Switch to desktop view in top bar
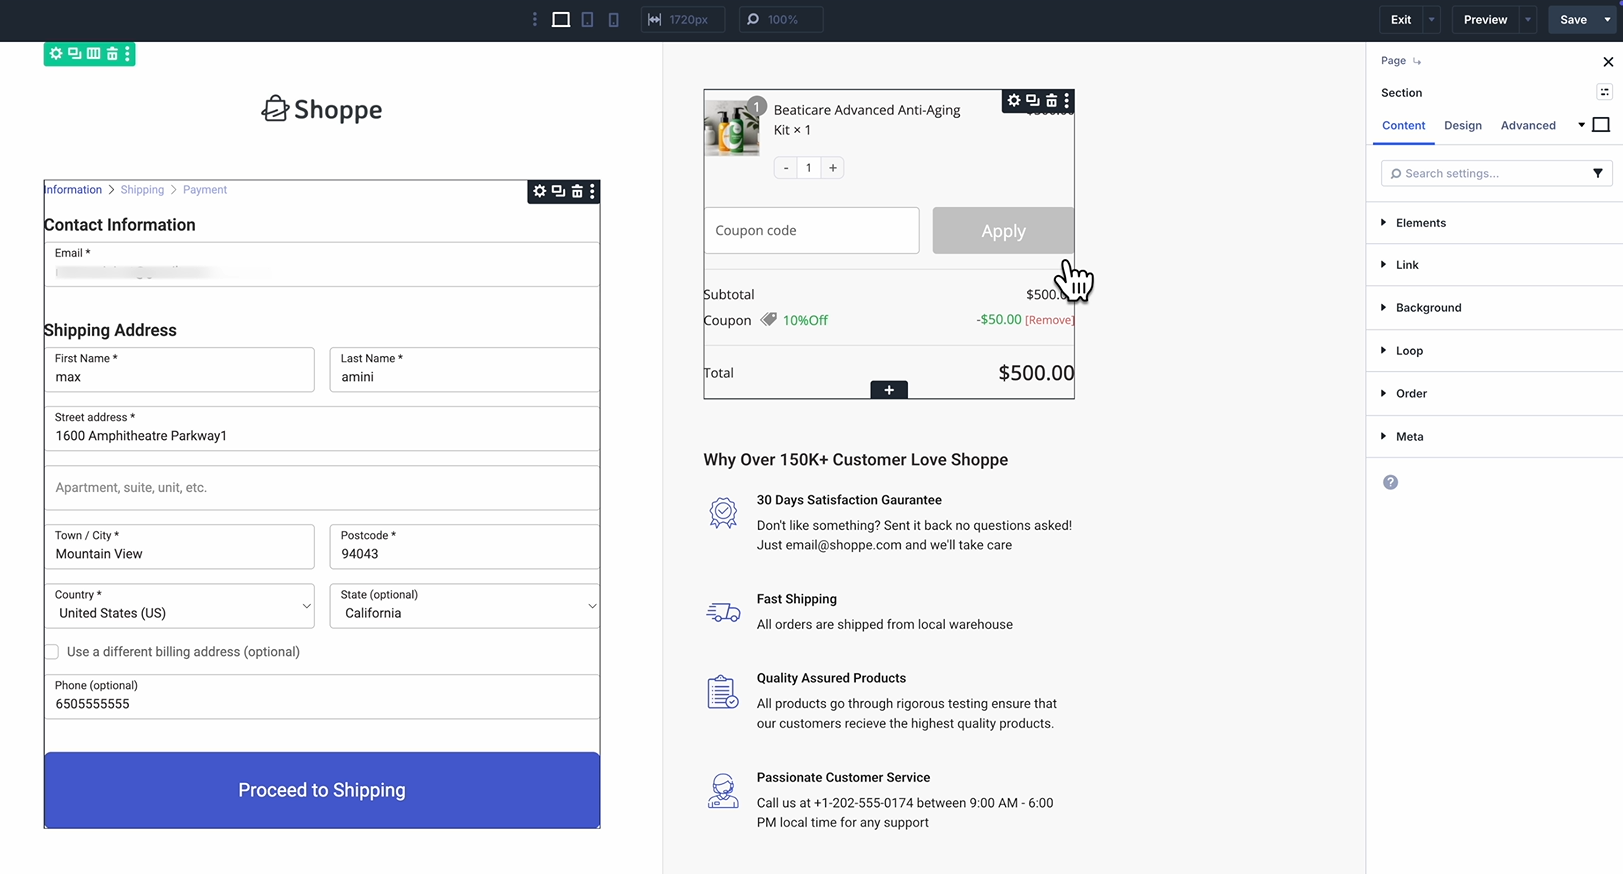The height and width of the screenshot is (874, 1623). tap(561, 19)
